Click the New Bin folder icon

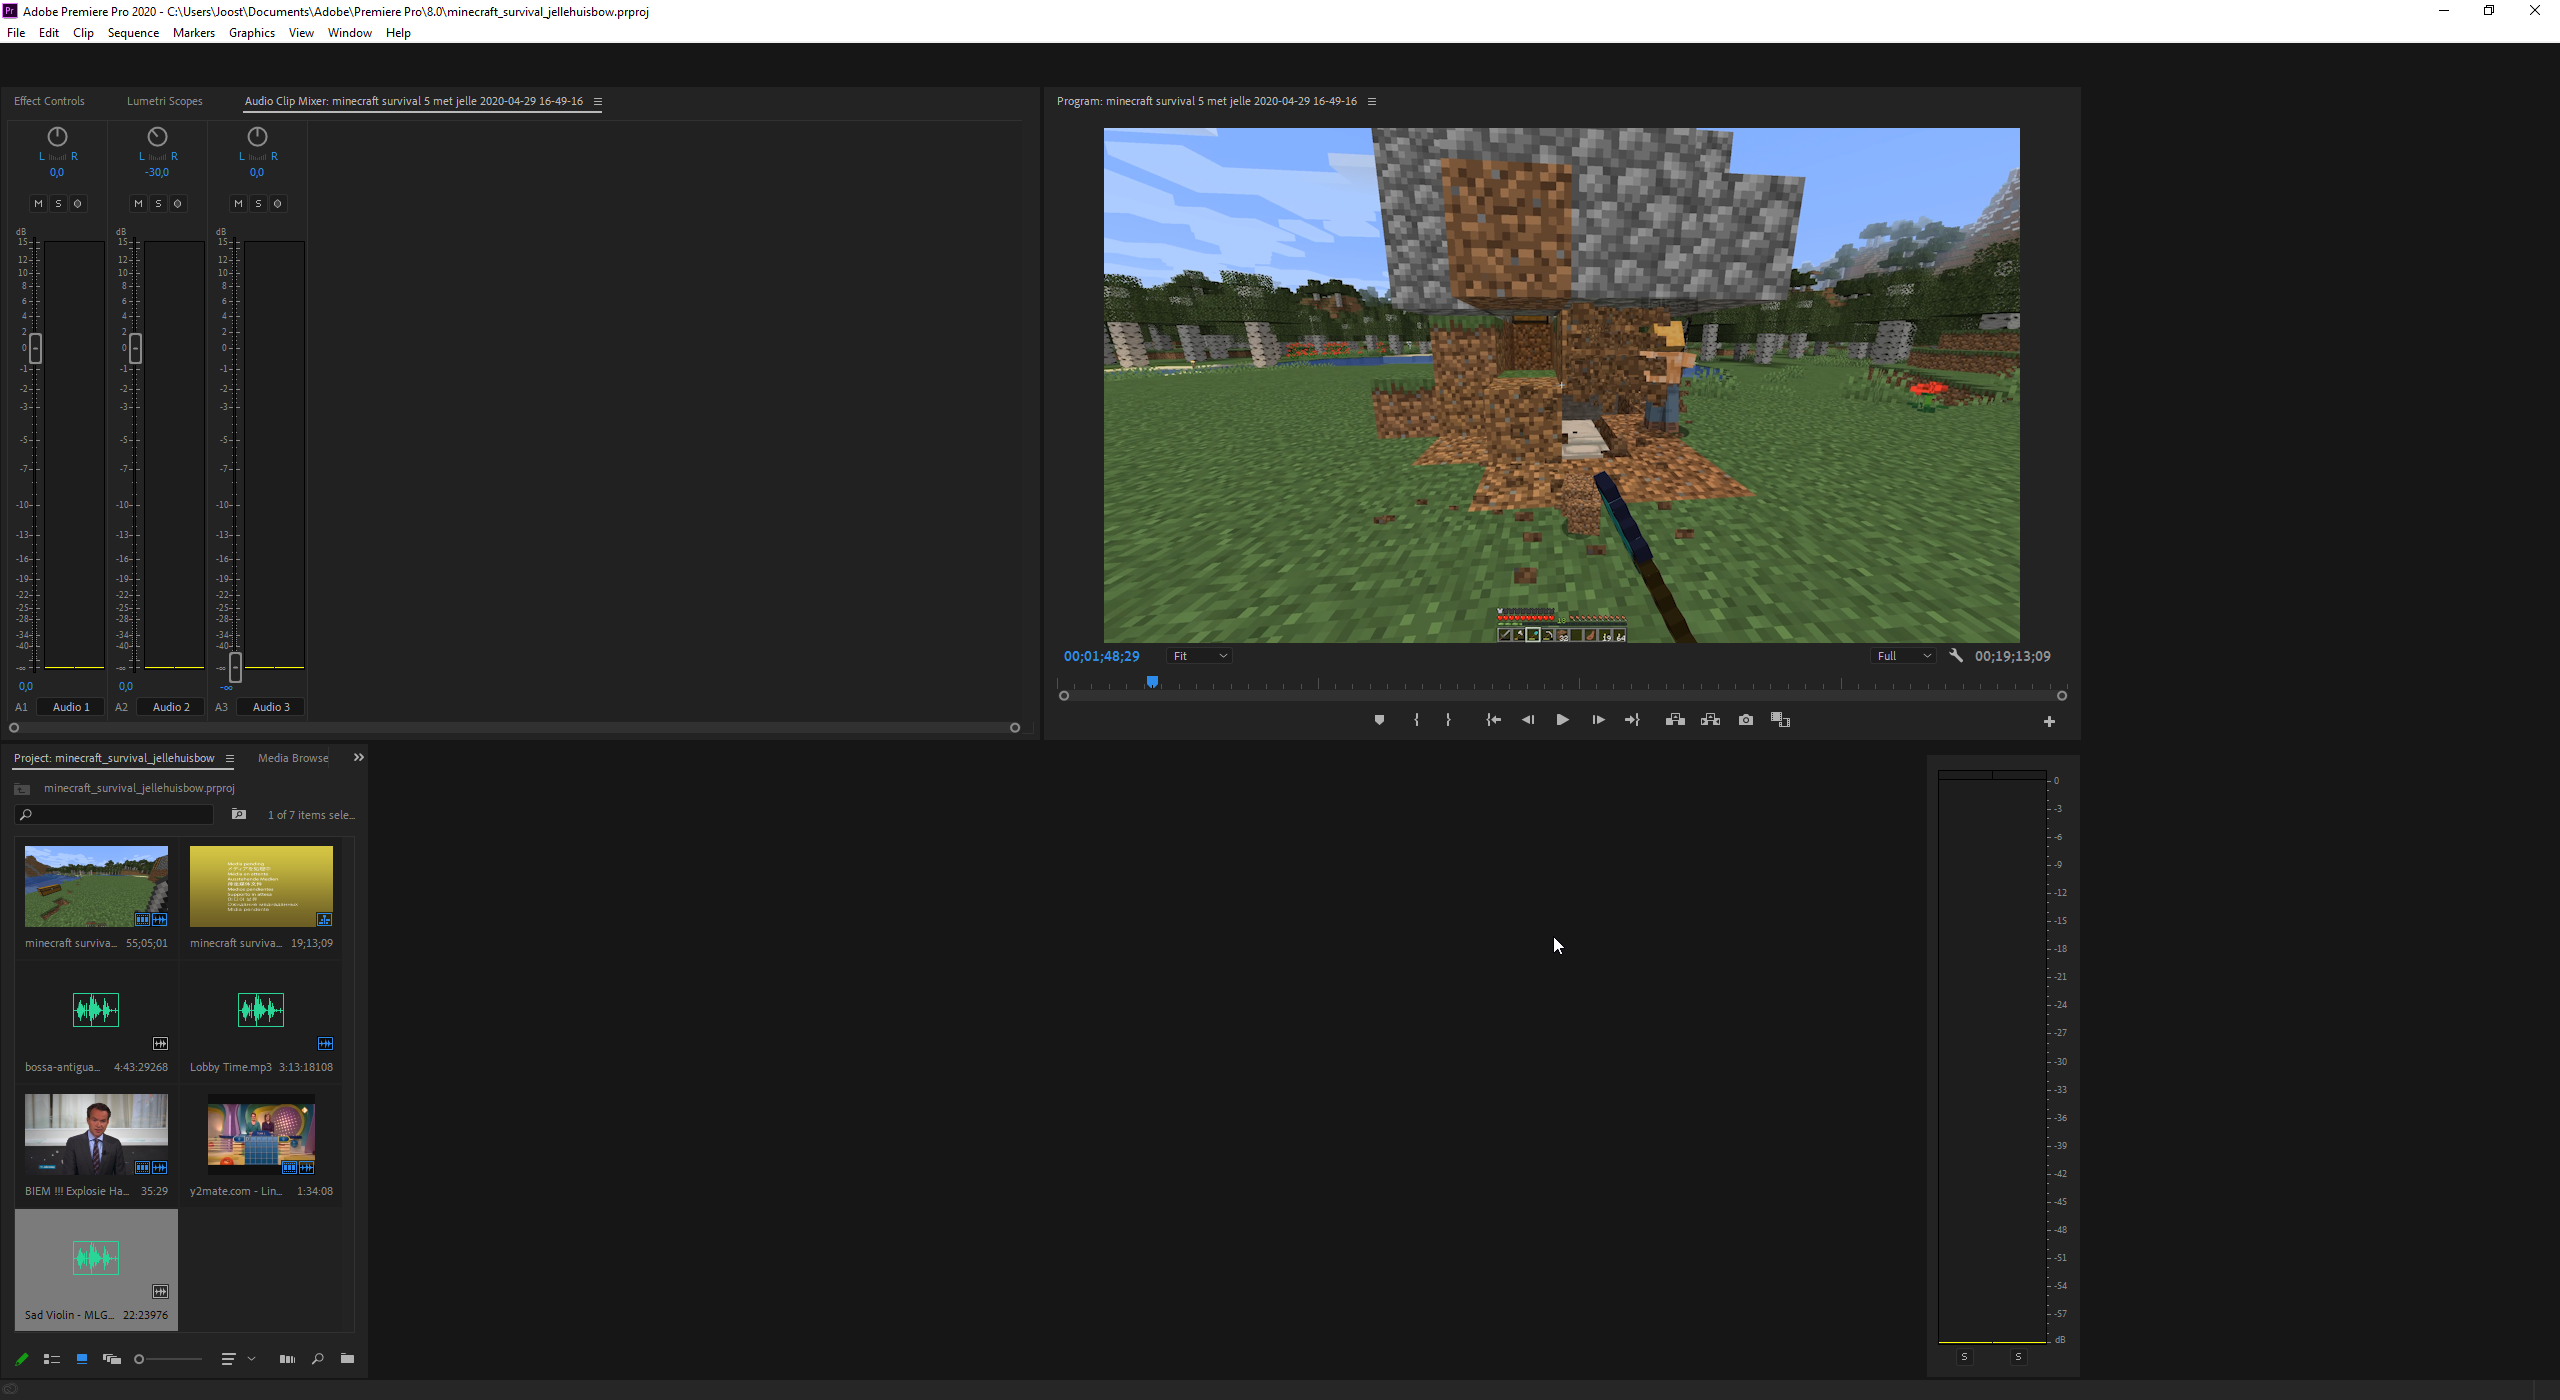(x=347, y=1359)
